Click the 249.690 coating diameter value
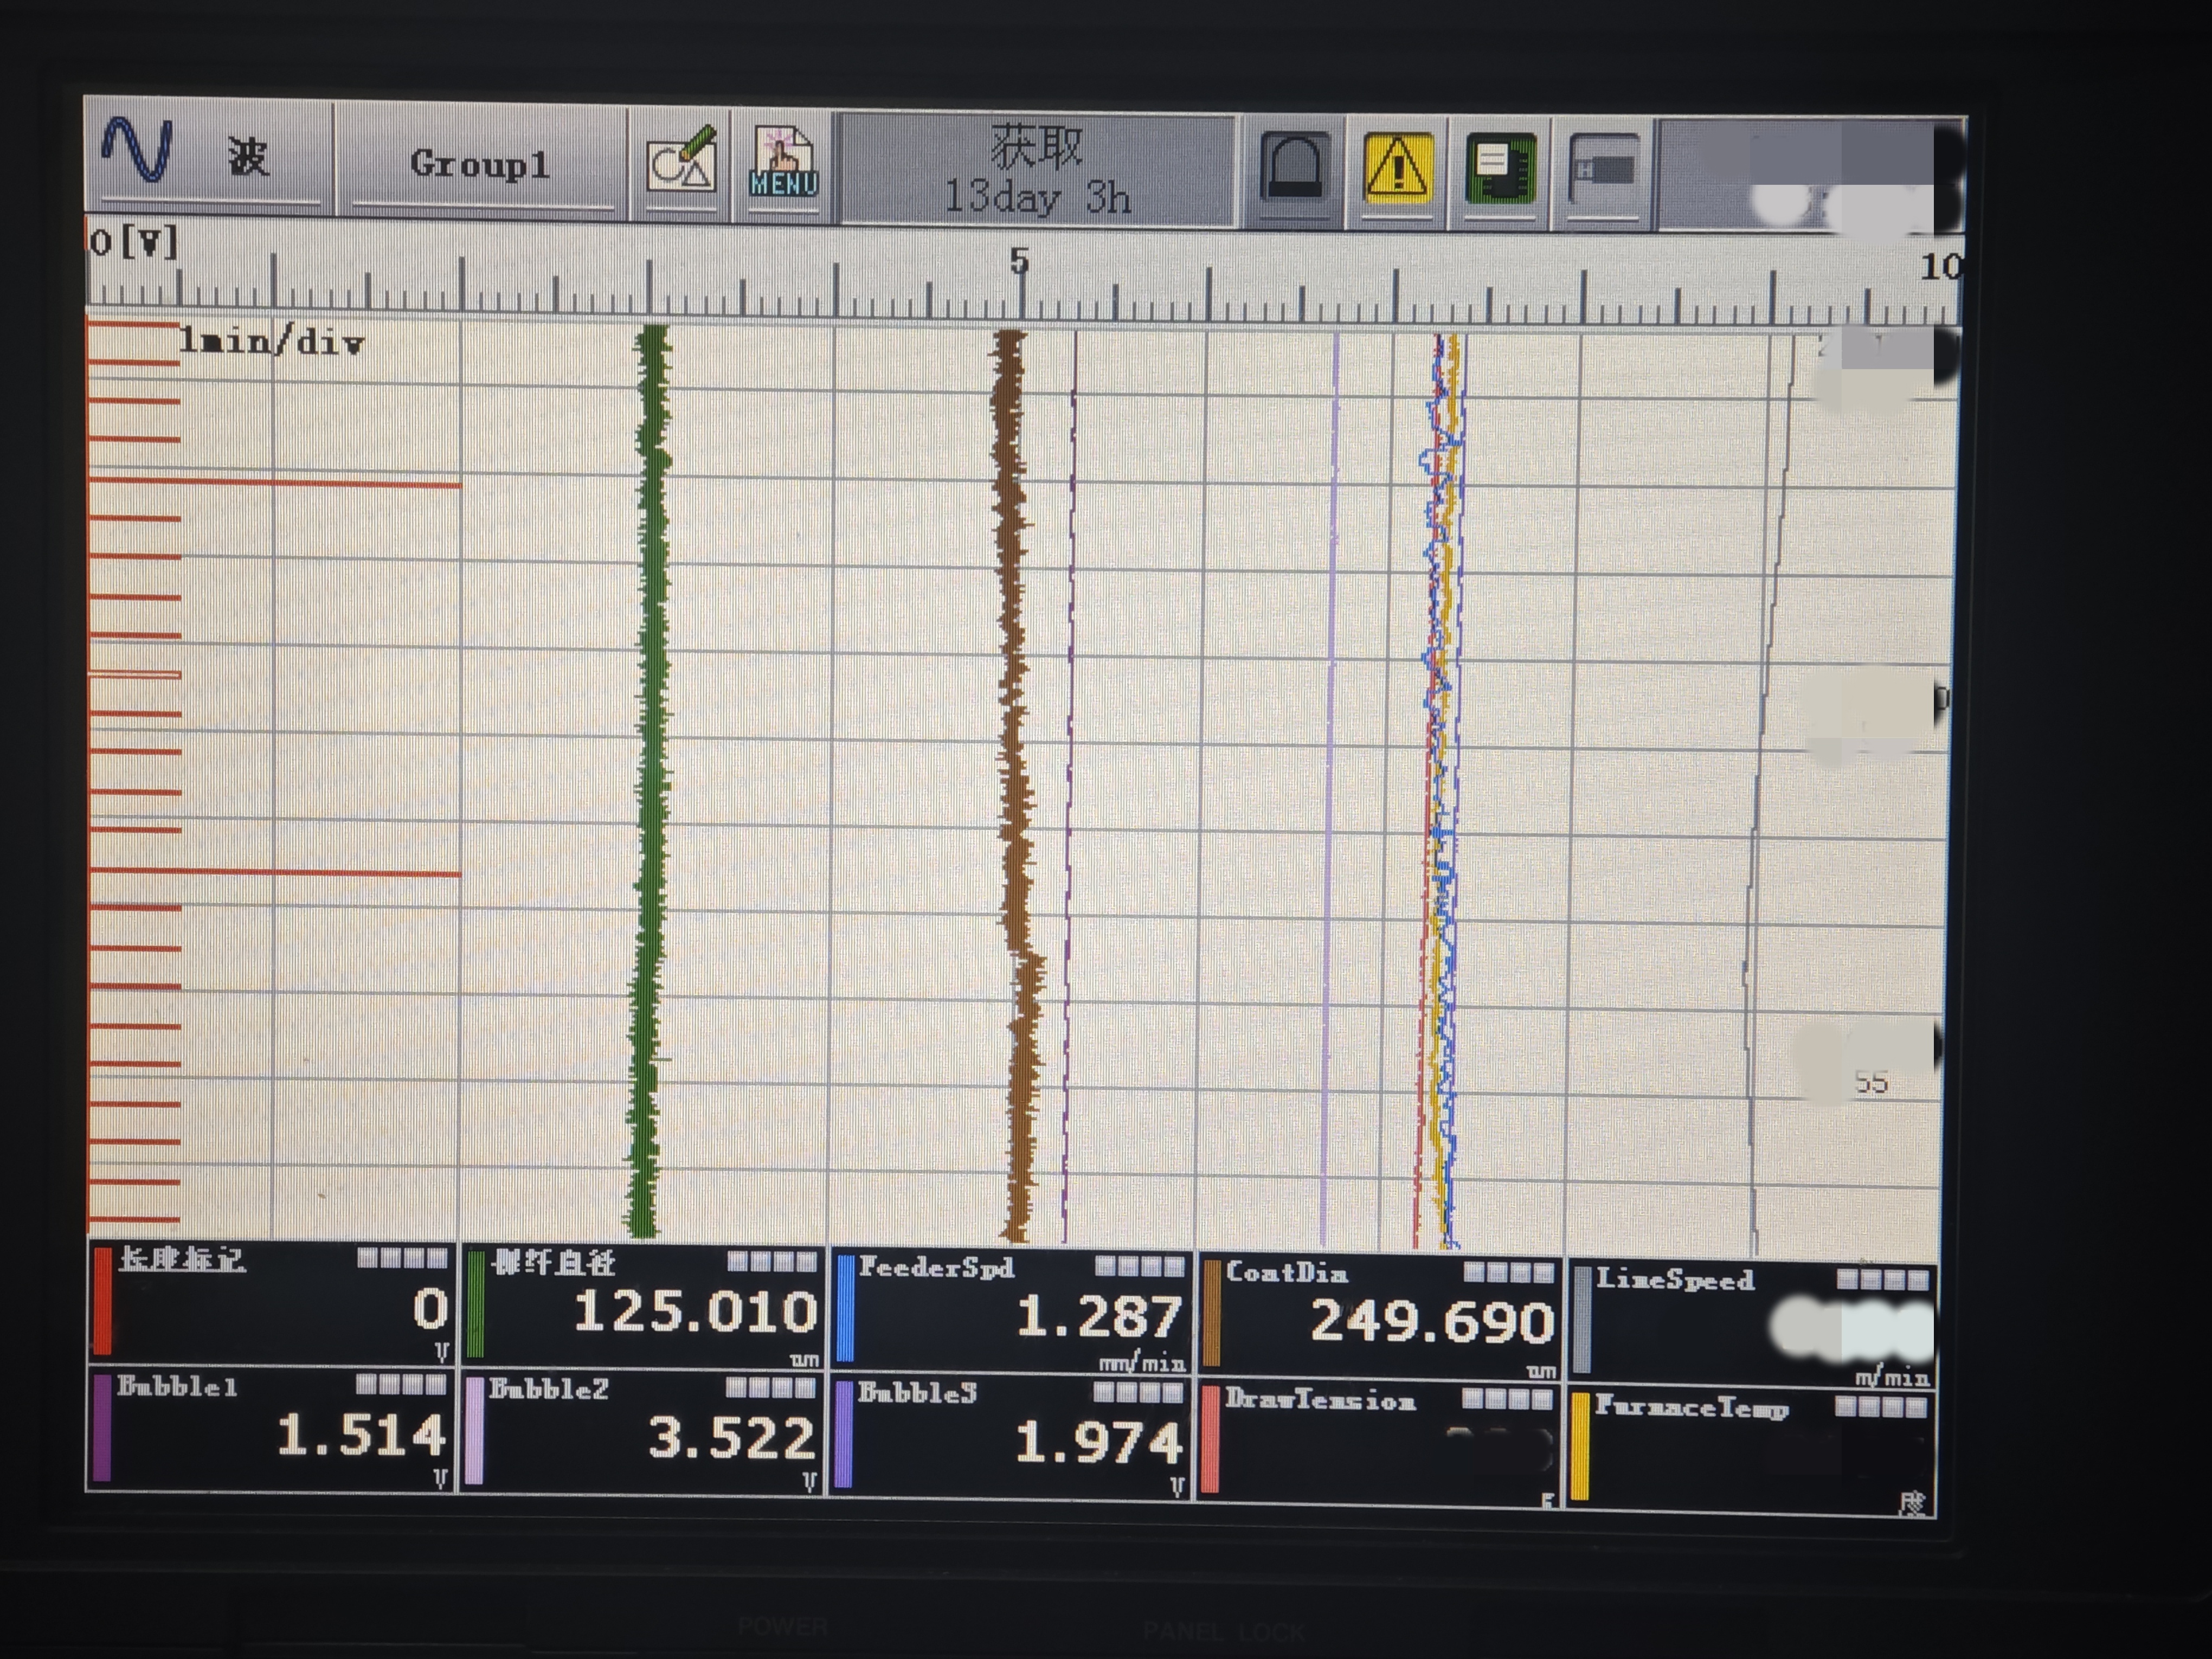Screen dimensions: 2212x1659 pos(1432,1322)
